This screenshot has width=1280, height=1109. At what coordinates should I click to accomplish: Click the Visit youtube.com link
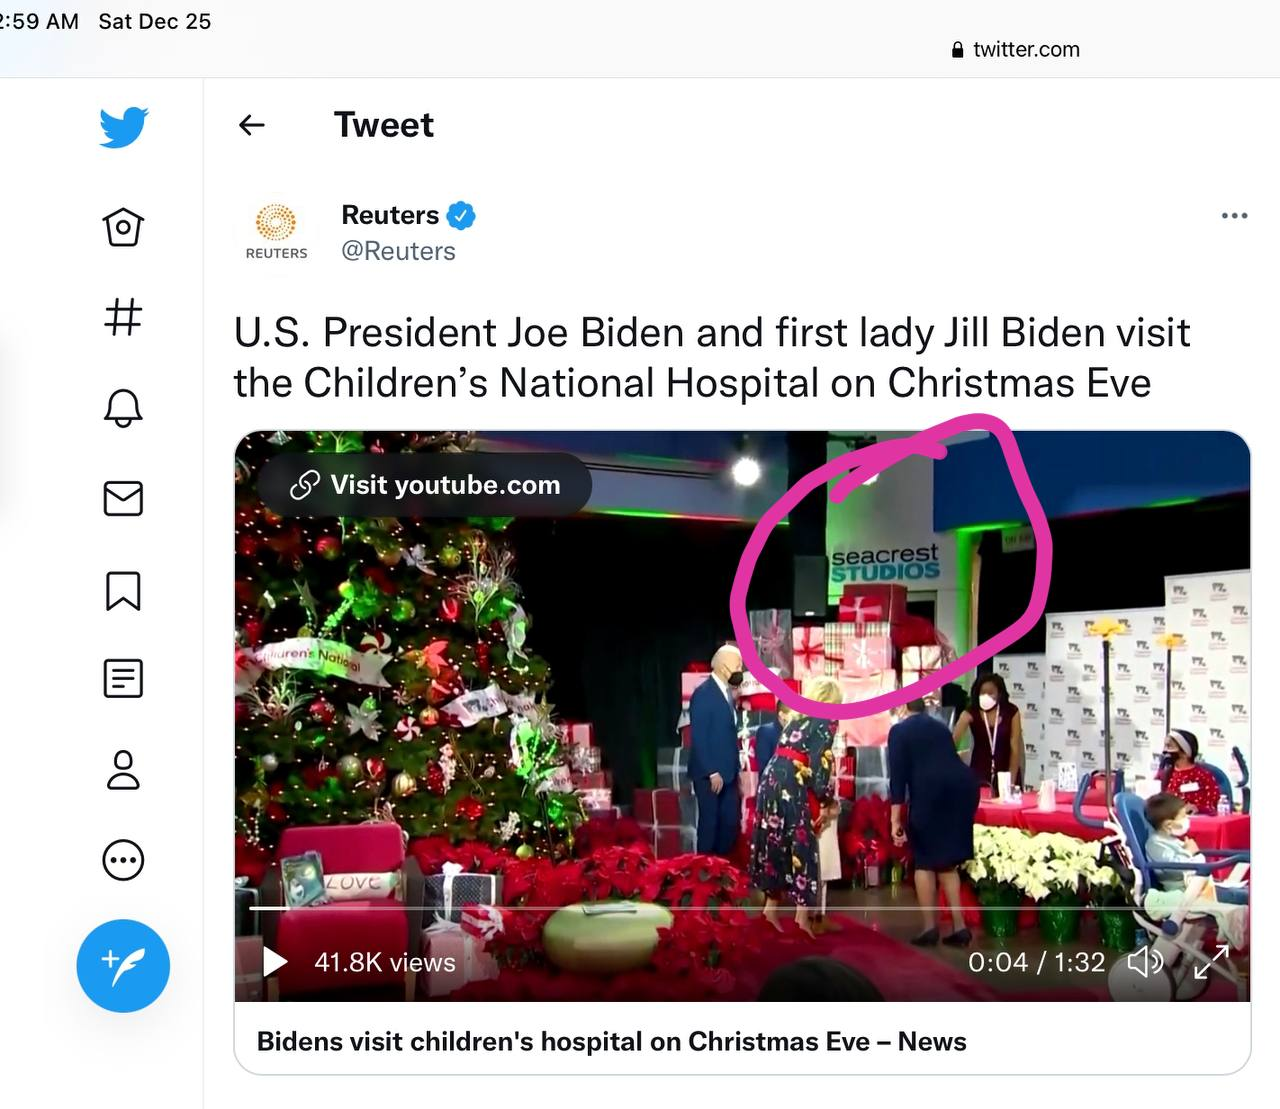pyautogui.click(x=425, y=485)
